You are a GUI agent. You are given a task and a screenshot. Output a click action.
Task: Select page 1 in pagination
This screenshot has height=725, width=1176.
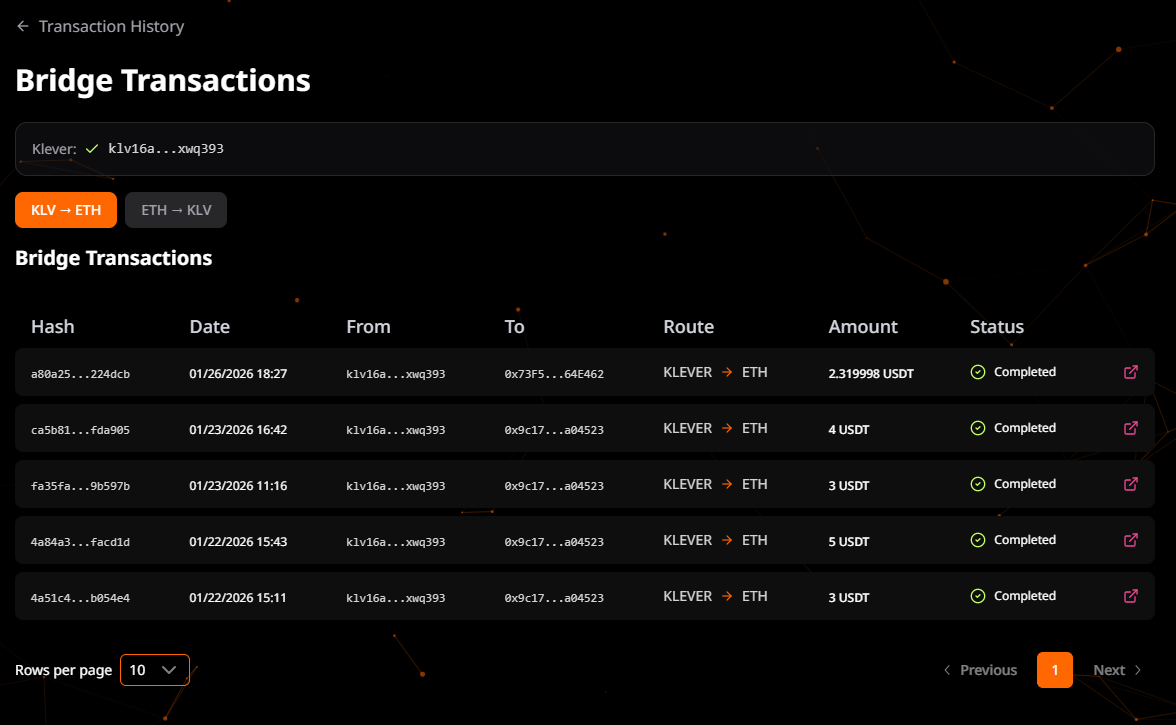point(1054,670)
